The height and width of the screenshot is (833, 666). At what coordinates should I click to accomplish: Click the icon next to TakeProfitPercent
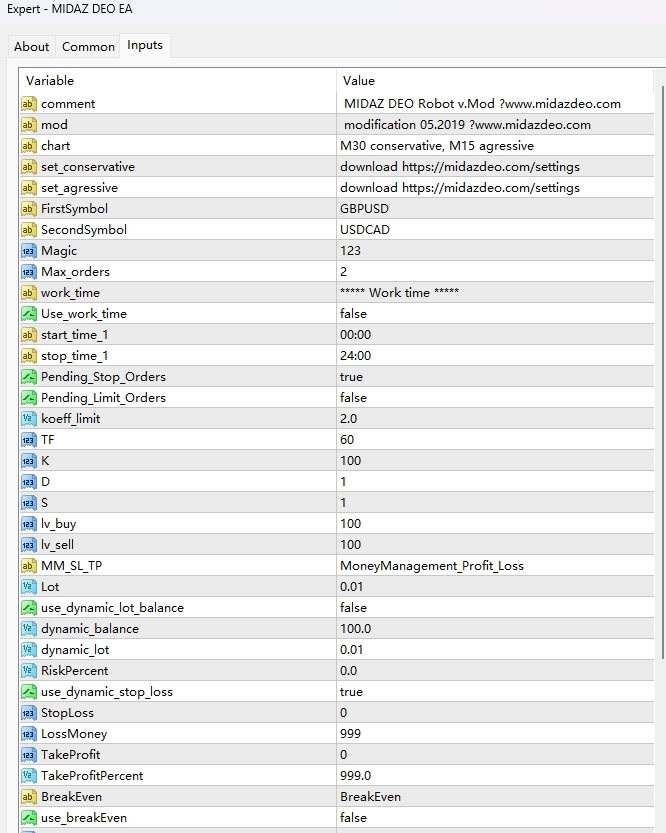[29, 776]
